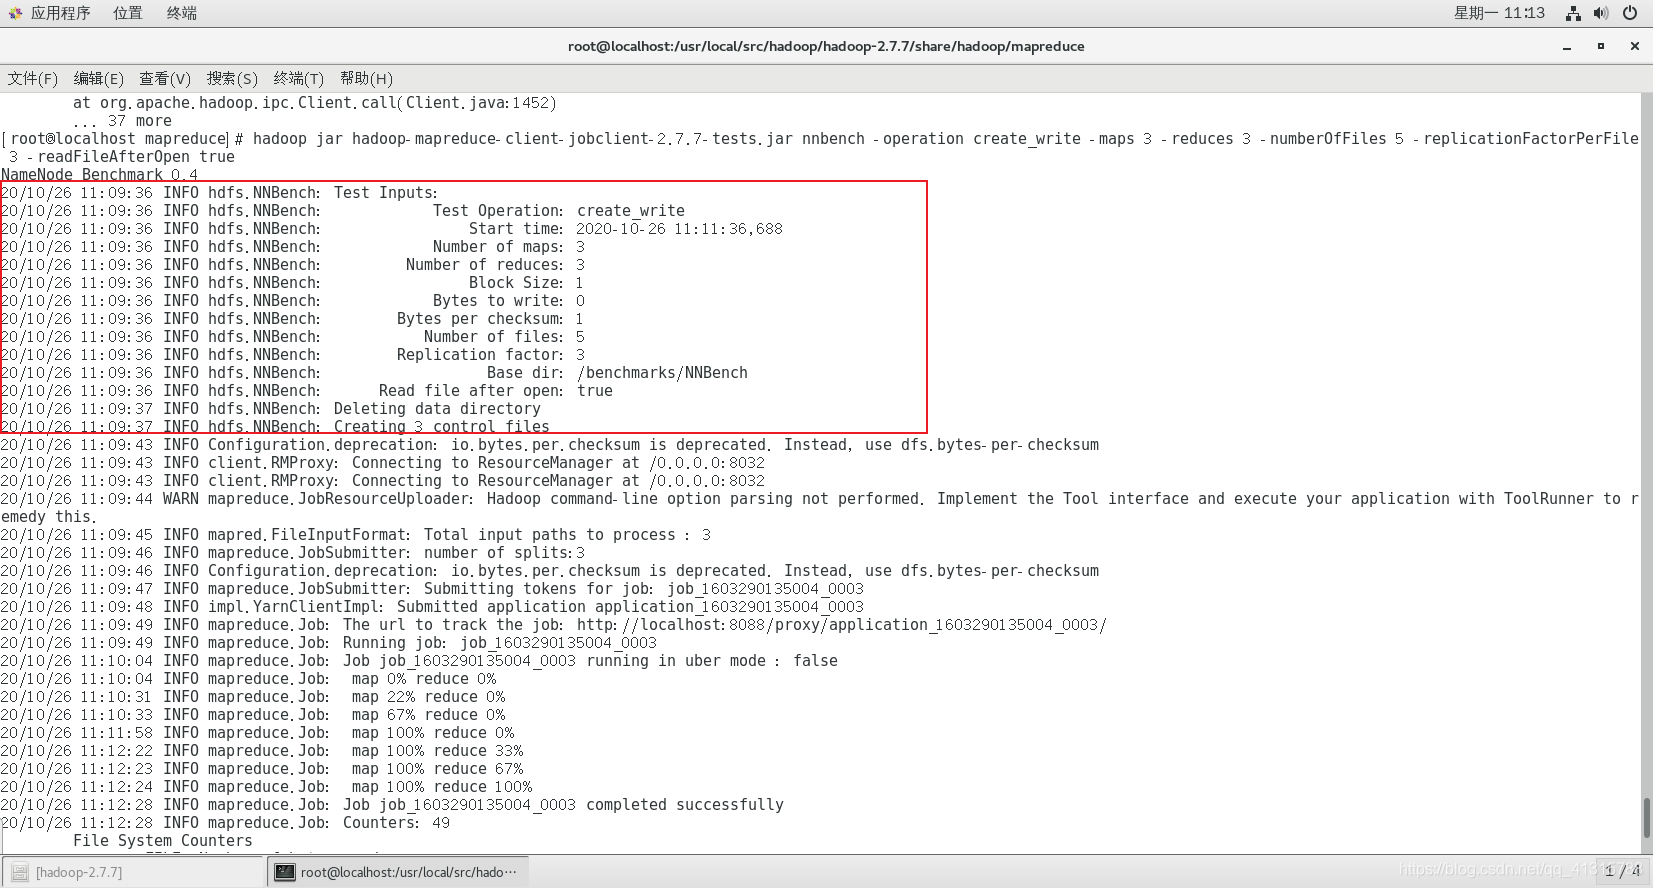
Task: Click the 'Number of files: 5' line
Action: click(x=292, y=337)
